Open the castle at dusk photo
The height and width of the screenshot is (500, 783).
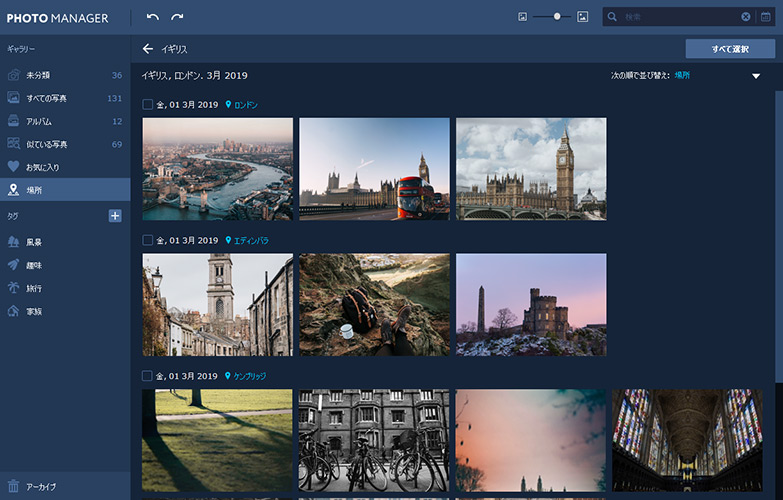tap(531, 305)
